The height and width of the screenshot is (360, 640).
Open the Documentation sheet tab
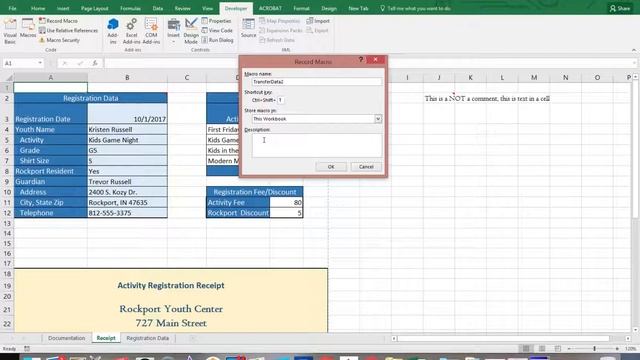[x=67, y=338]
